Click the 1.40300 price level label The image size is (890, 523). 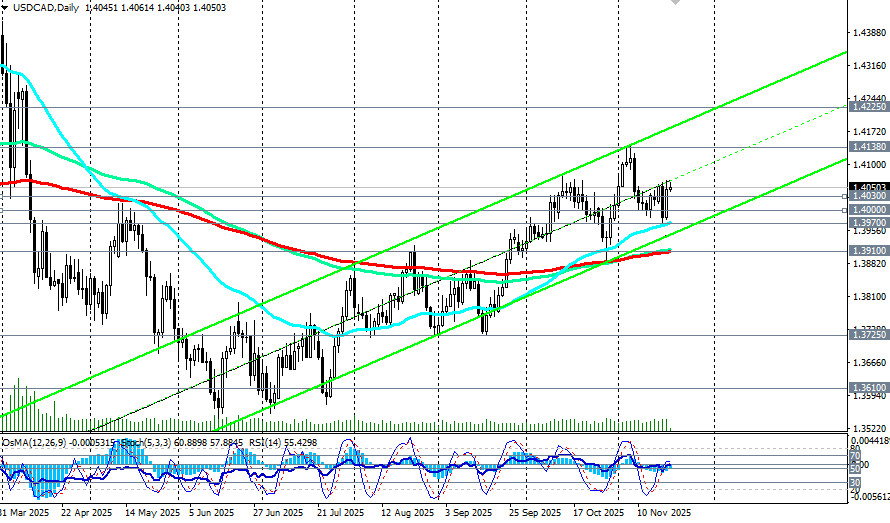pos(869,196)
